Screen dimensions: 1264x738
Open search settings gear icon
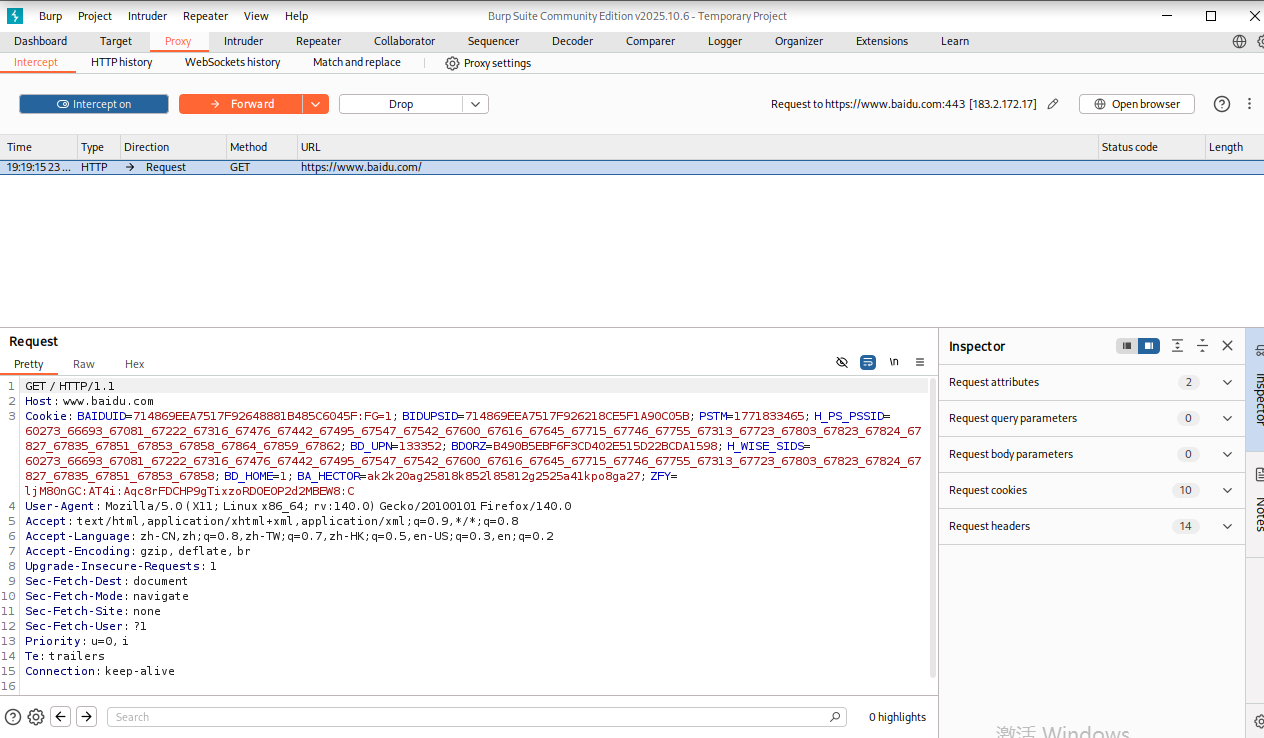pyautogui.click(x=36, y=717)
